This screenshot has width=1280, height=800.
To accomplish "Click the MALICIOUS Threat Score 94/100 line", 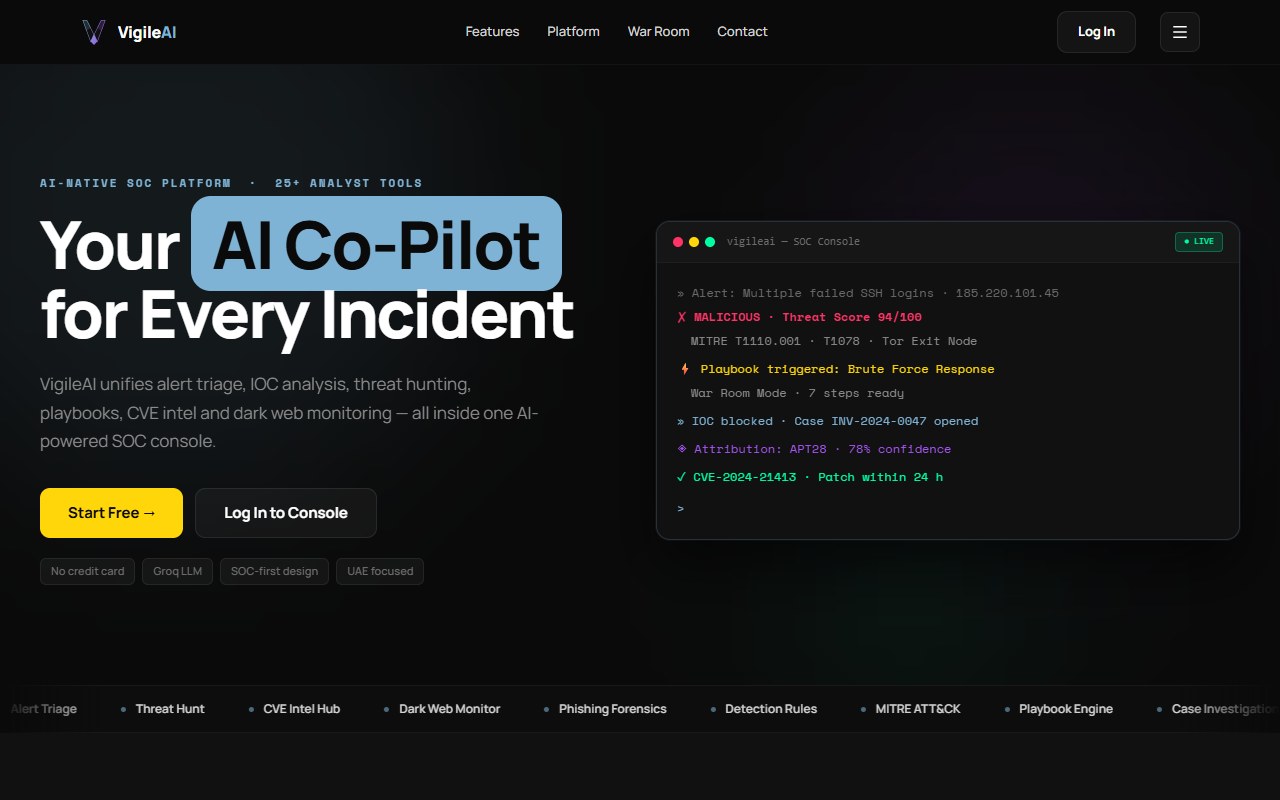I will tap(800, 317).
